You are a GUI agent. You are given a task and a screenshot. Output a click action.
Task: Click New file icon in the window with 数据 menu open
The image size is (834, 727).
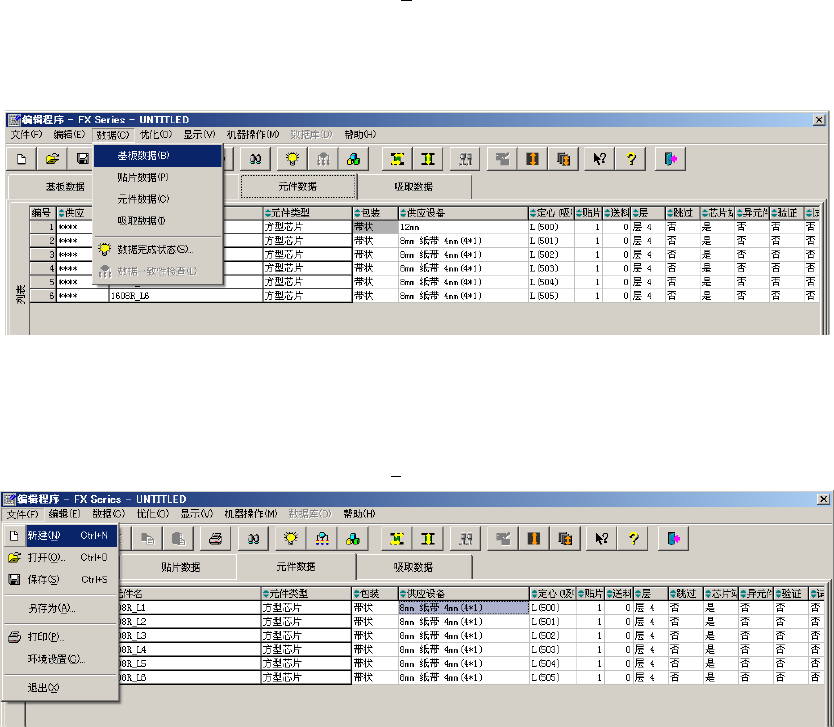(x=21, y=159)
